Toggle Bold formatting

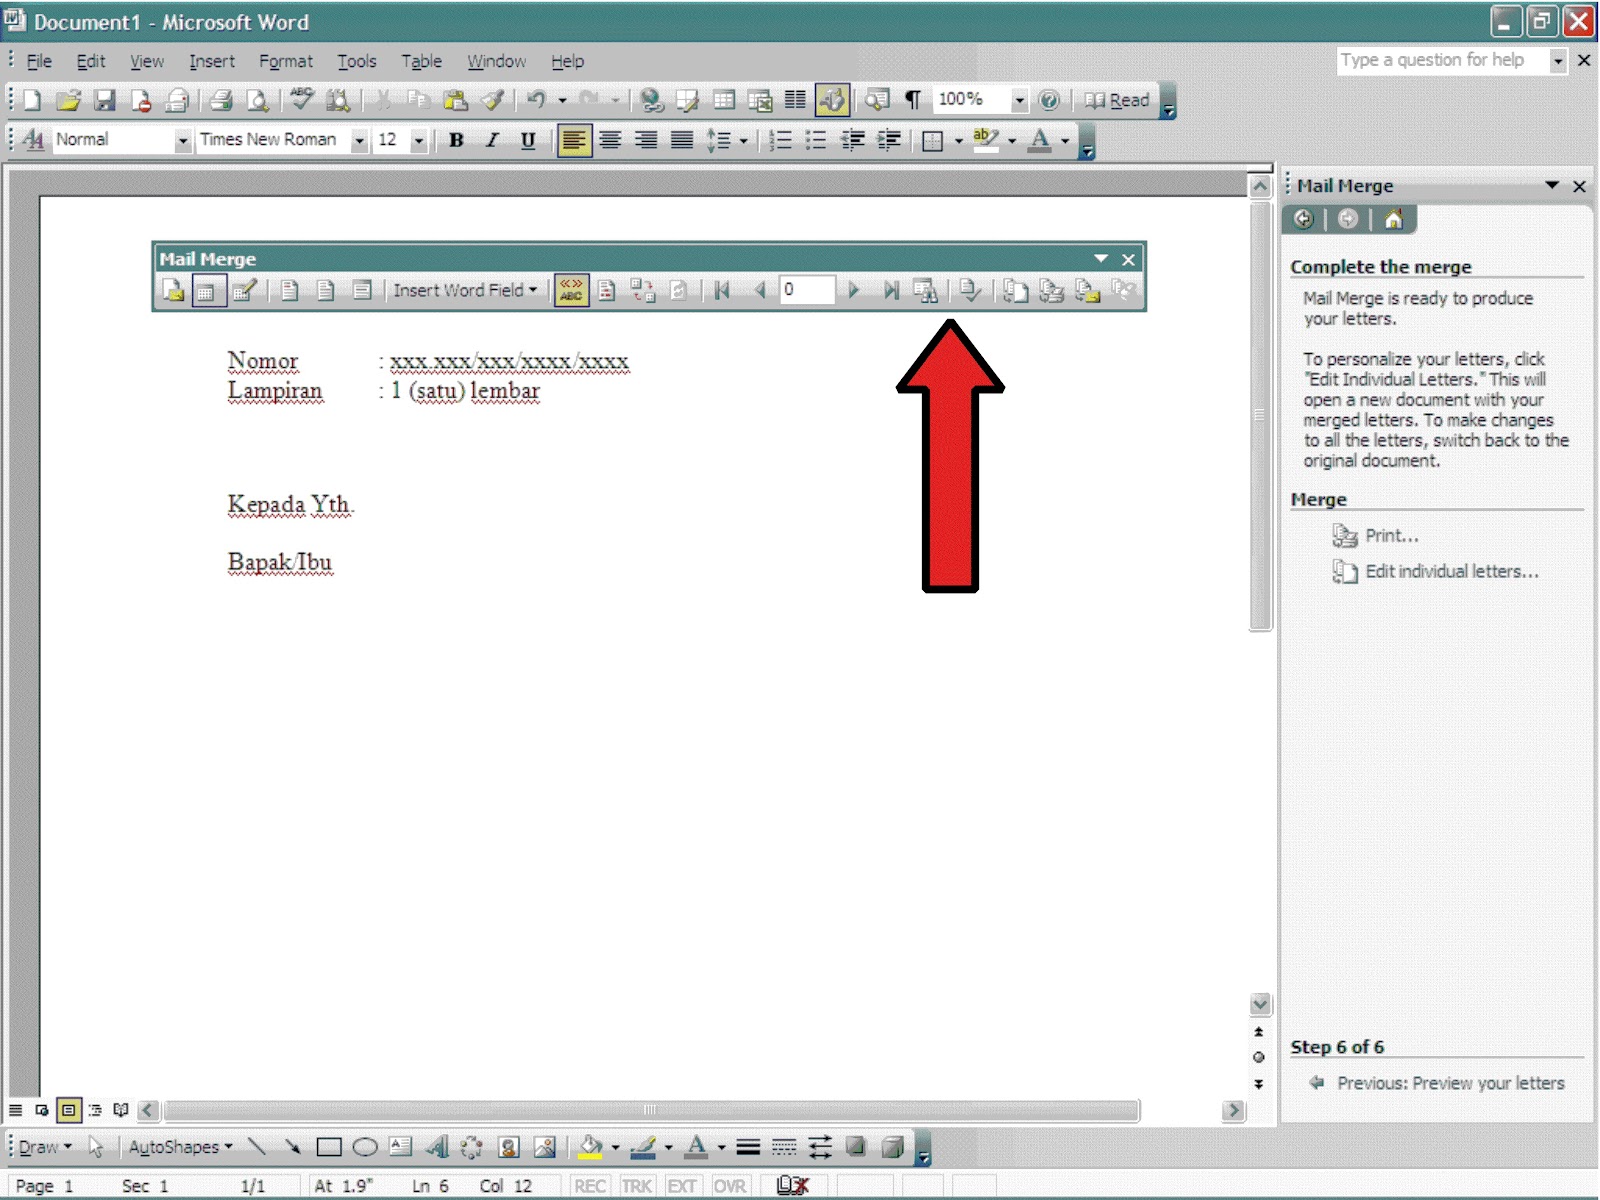(x=456, y=140)
